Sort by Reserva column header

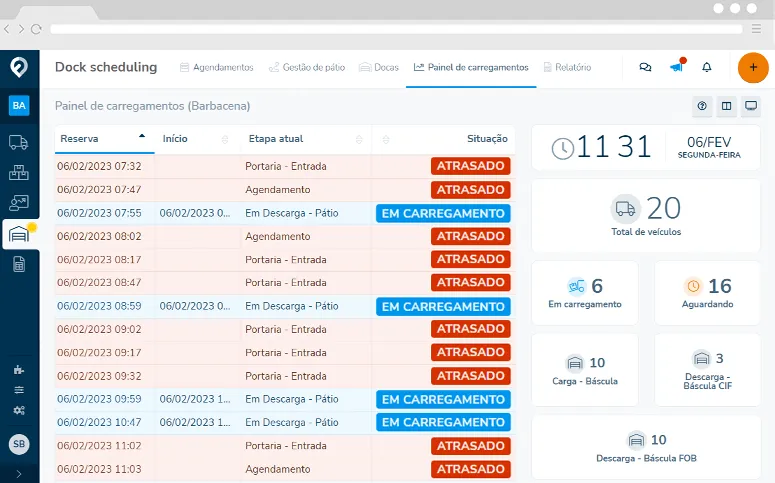tap(104, 139)
